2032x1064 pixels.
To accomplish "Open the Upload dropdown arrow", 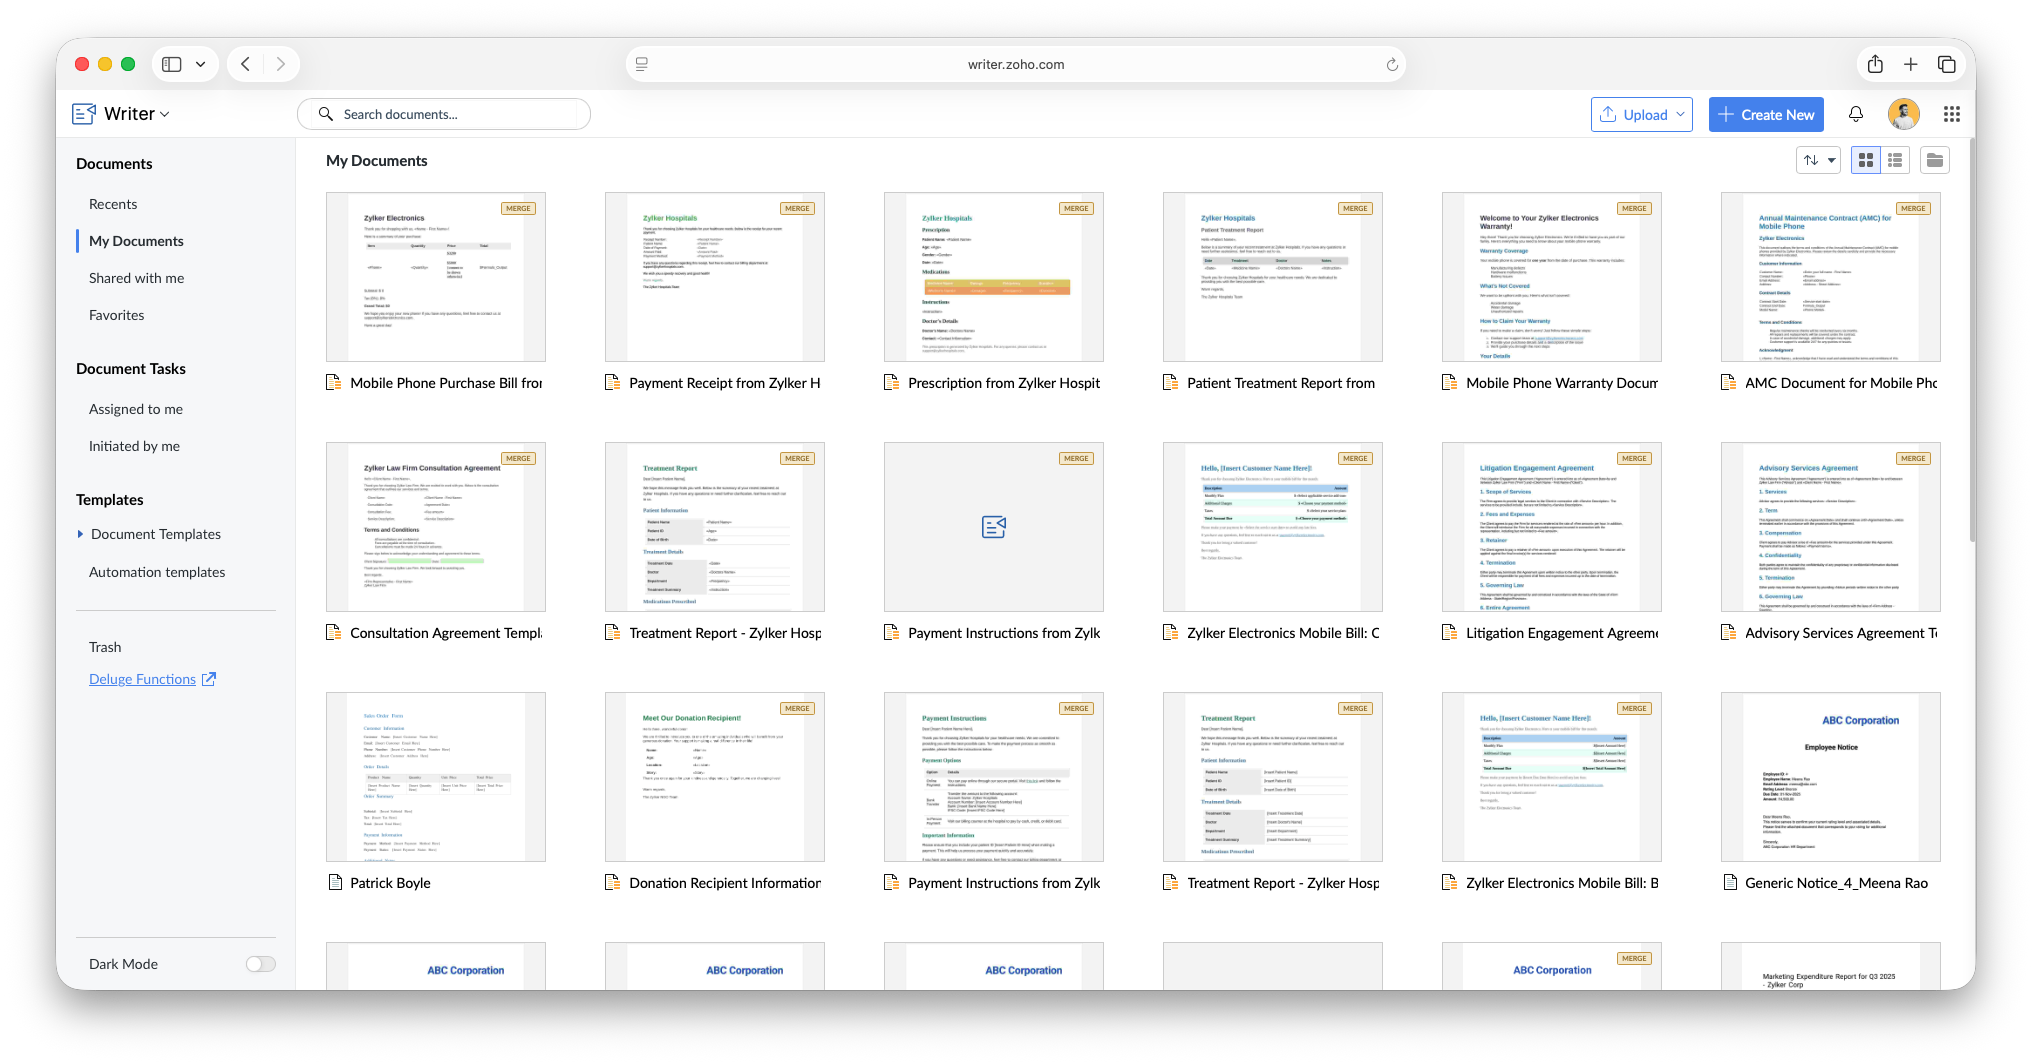I will point(1681,115).
